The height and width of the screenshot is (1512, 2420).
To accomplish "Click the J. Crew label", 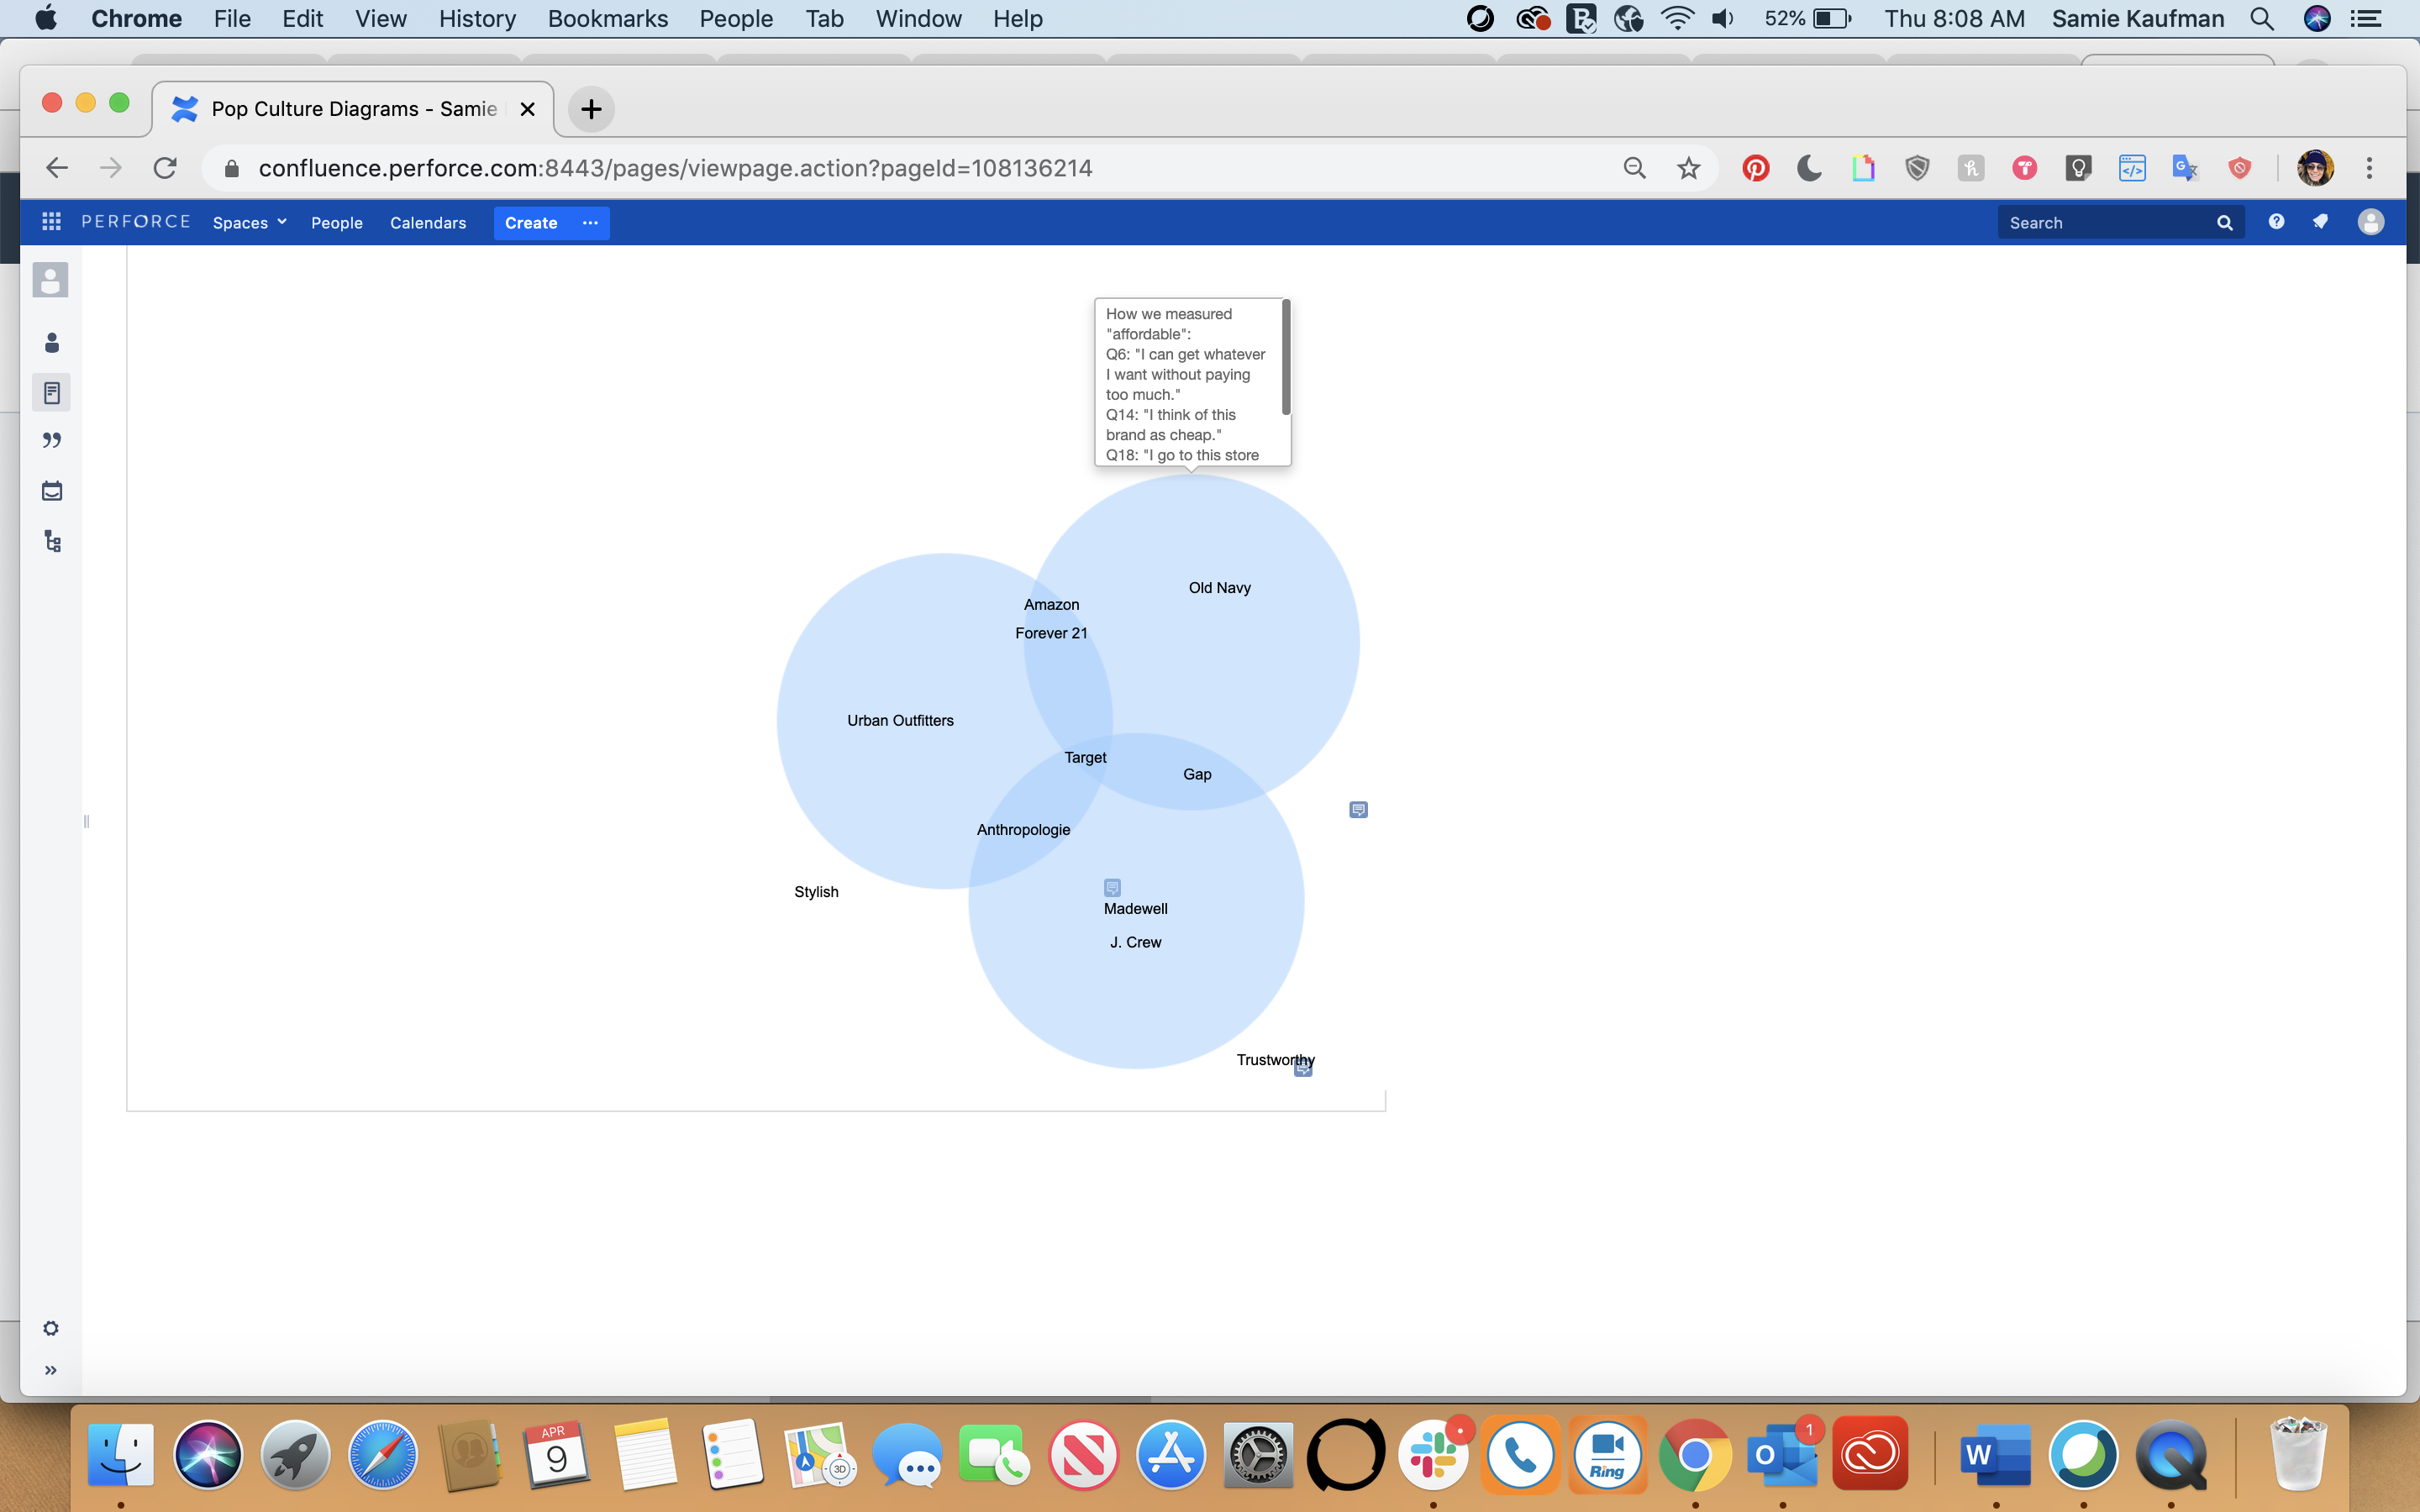I will [x=1135, y=943].
